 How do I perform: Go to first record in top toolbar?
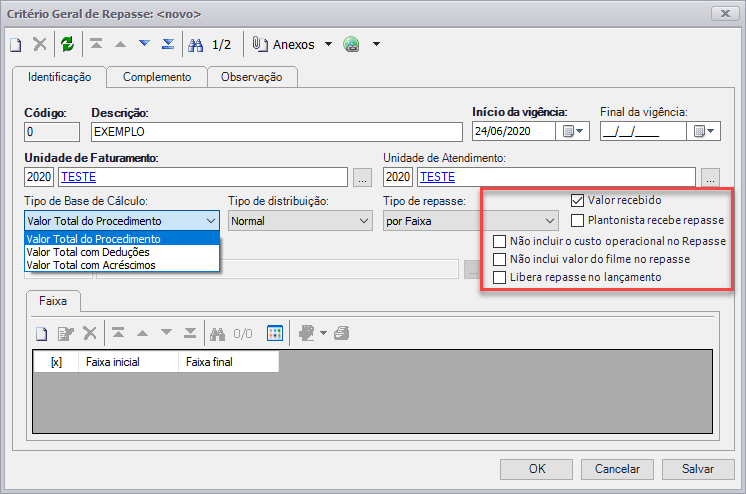click(x=97, y=44)
